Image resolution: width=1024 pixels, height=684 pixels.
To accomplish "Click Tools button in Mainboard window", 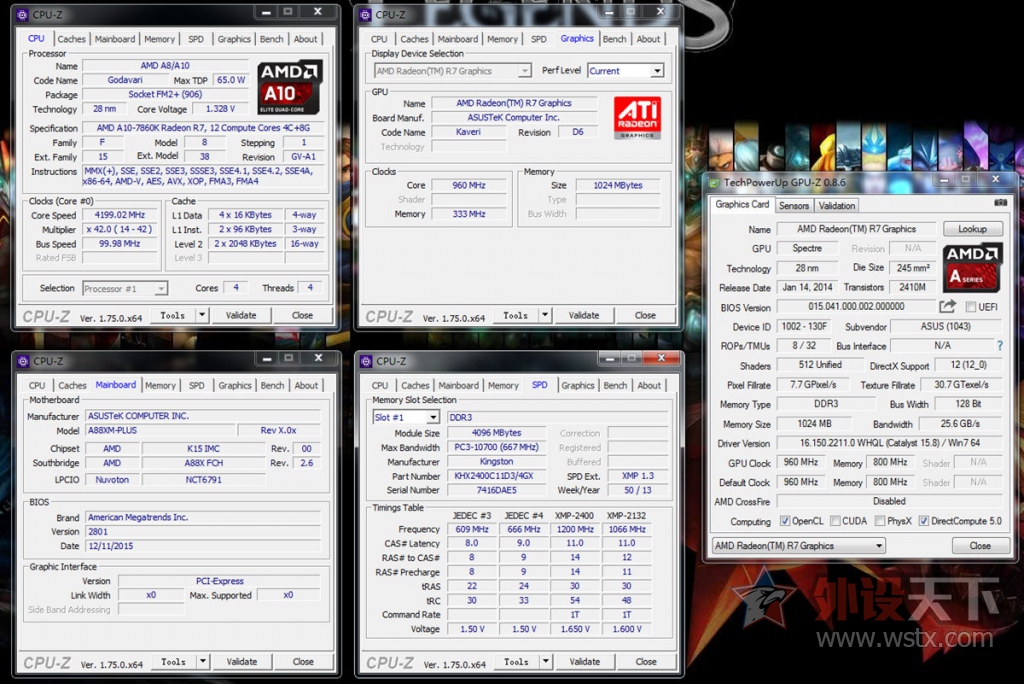I will click(x=173, y=661).
